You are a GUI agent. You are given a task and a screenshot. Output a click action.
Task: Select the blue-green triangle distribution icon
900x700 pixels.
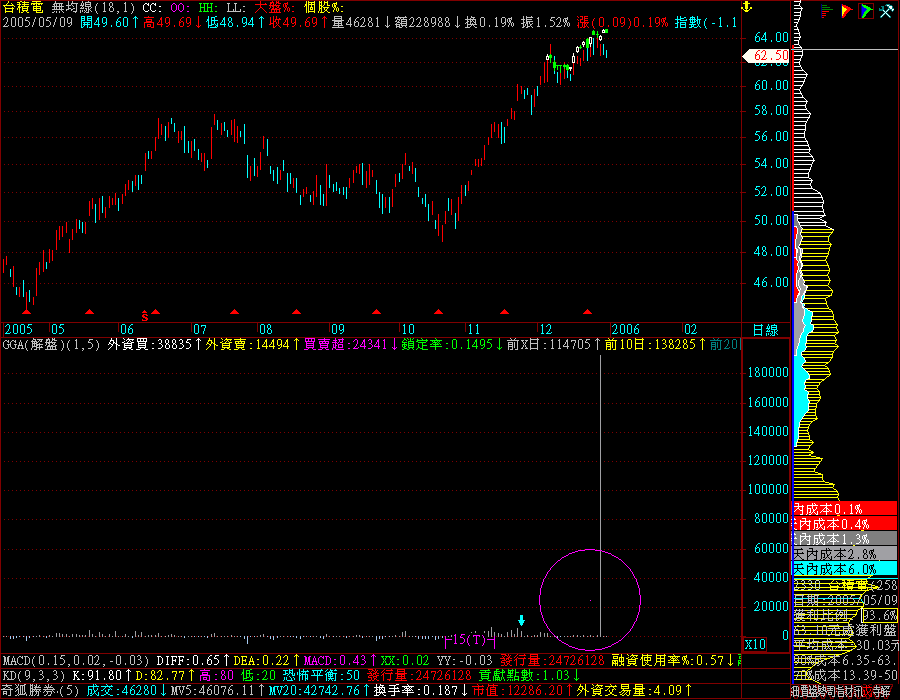point(864,11)
